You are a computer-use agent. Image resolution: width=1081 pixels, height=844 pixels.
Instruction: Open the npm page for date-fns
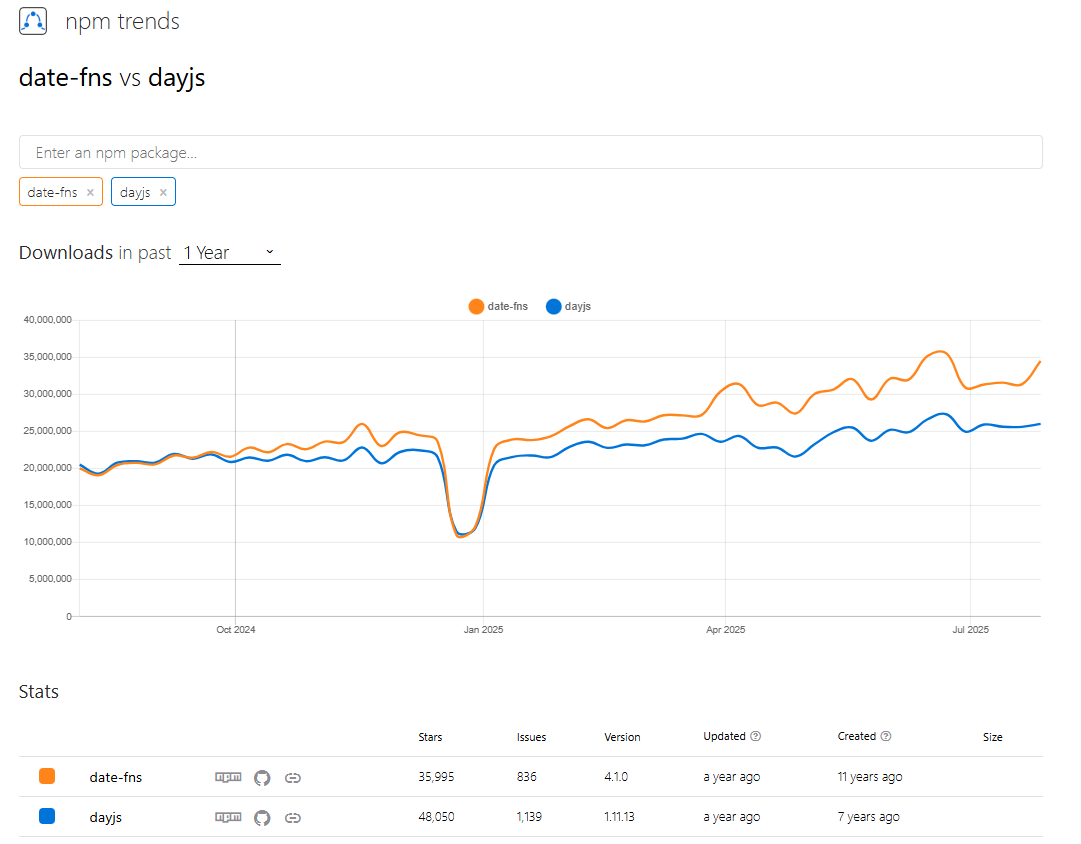pyautogui.click(x=228, y=777)
